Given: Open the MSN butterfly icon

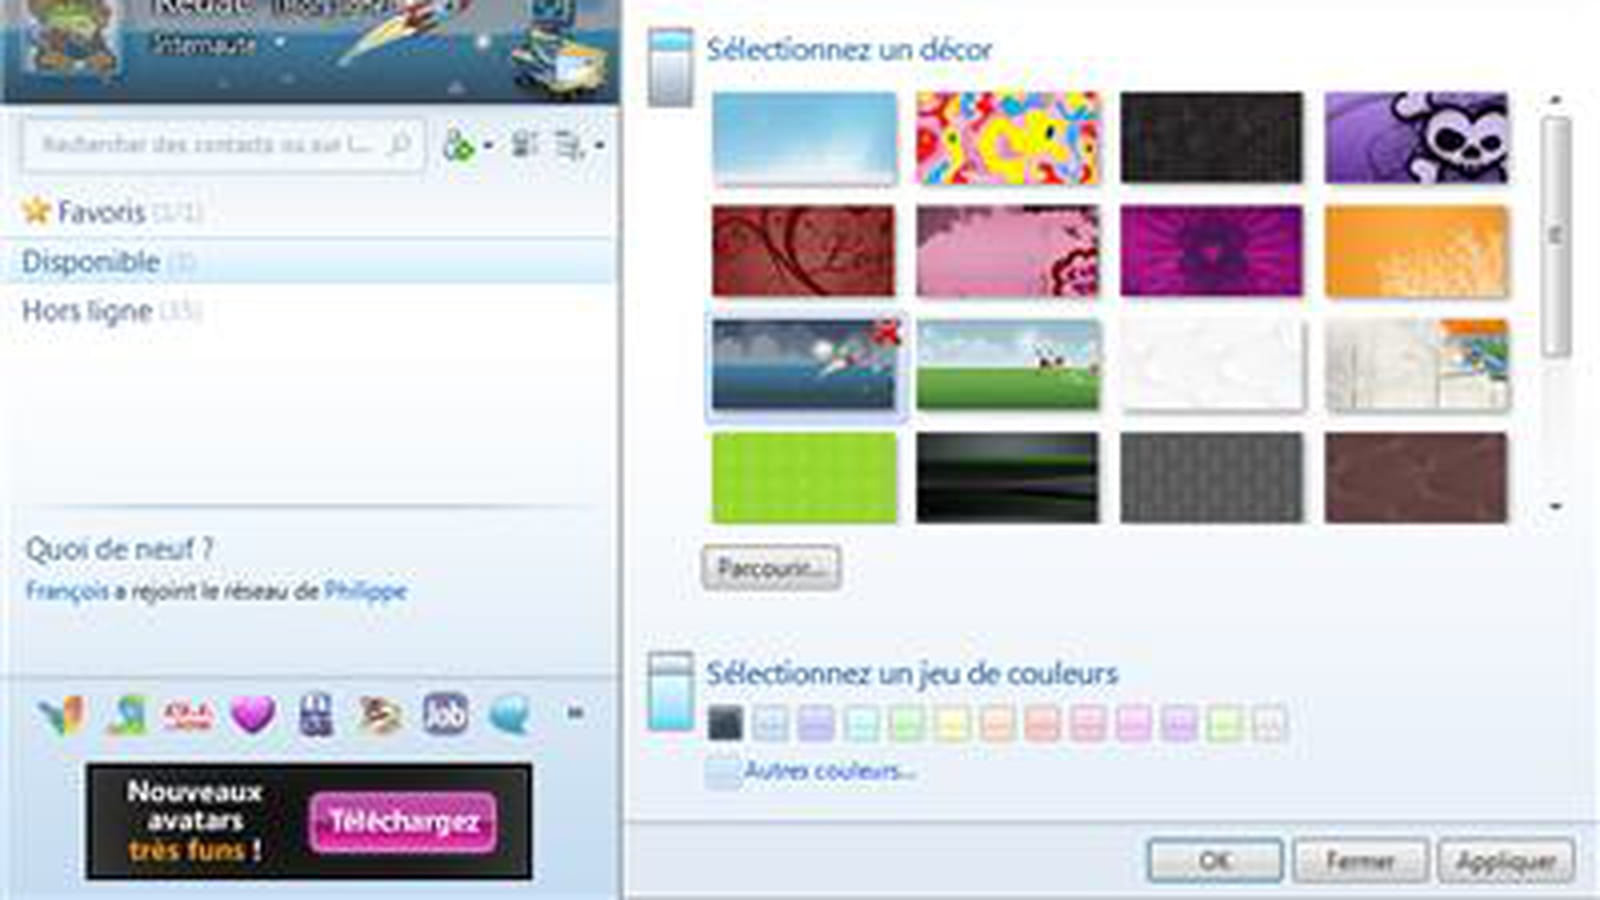Looking at the screenshot, I should click(63, 716).
